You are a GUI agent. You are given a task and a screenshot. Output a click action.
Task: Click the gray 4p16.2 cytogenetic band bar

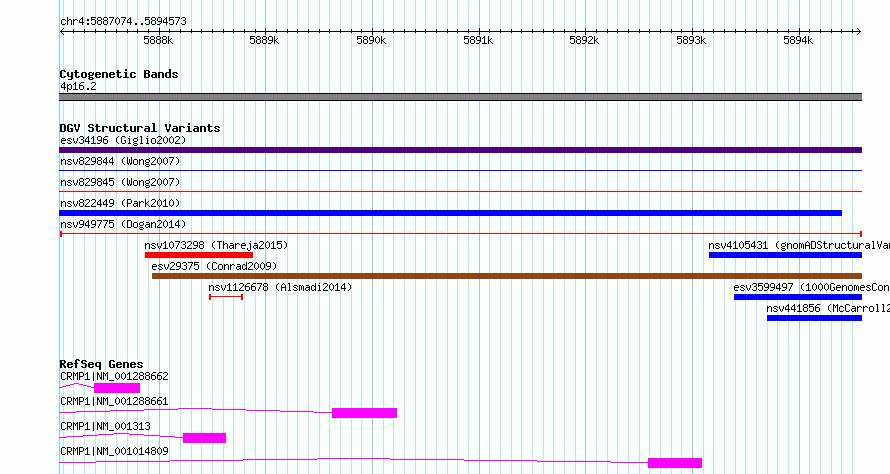pos(460,97)
